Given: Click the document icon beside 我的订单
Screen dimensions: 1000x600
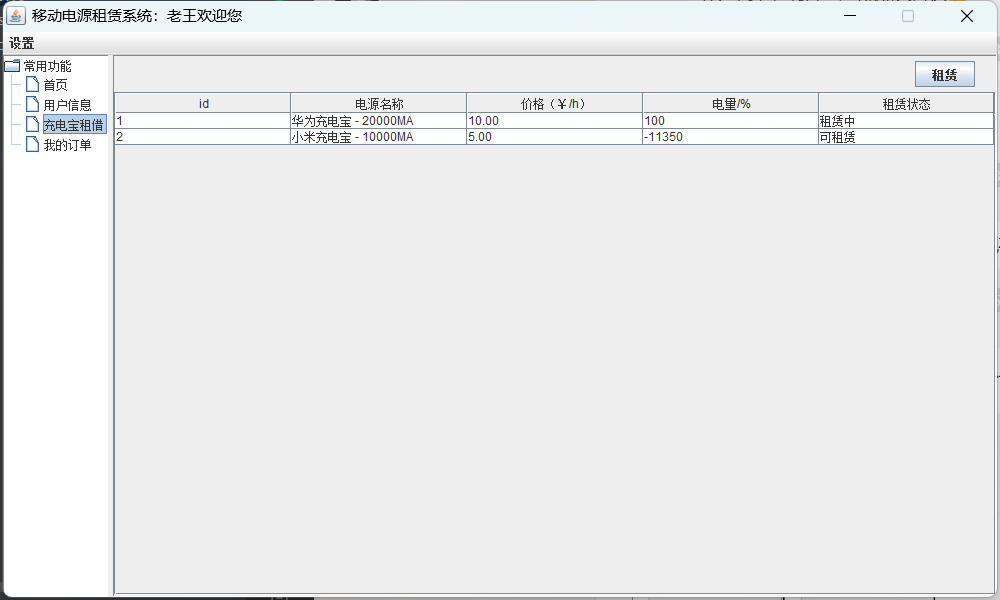Looking at the screenshot, I should 33,144.
